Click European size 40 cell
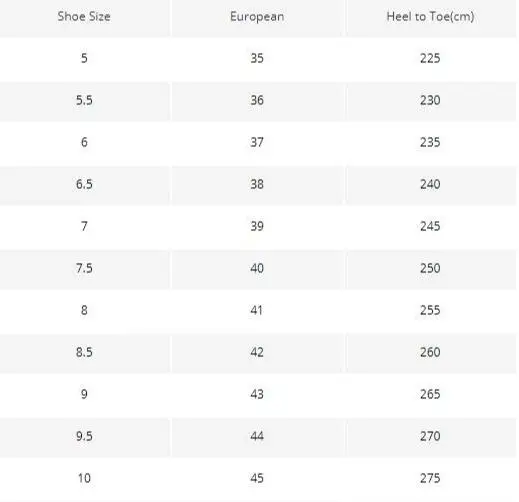 [x=257, y=268]
